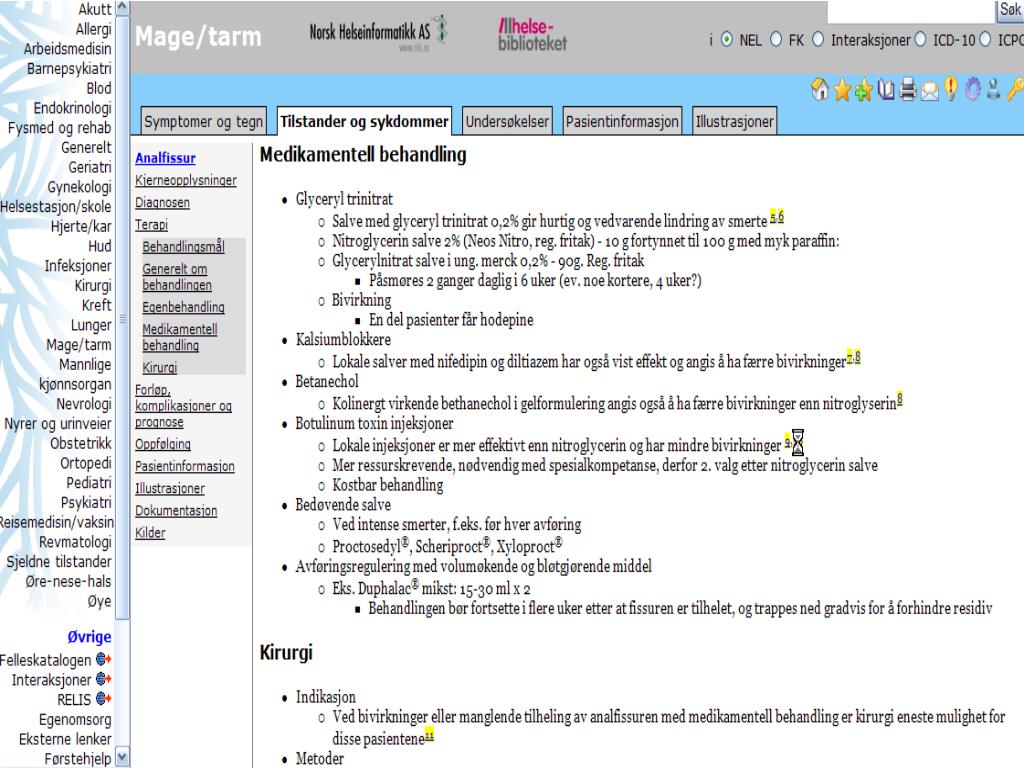Open Øre-nese-hals category
Screen dimensions: 1024x768
coord(68,581)
